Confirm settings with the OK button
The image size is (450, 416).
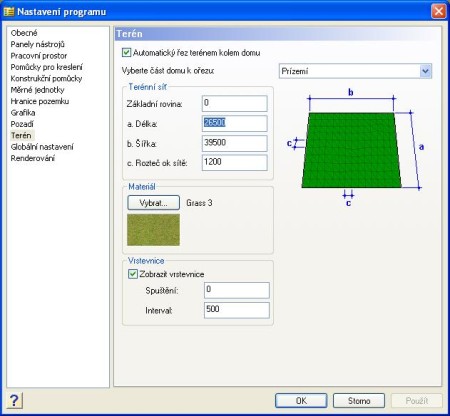(301, 400)
